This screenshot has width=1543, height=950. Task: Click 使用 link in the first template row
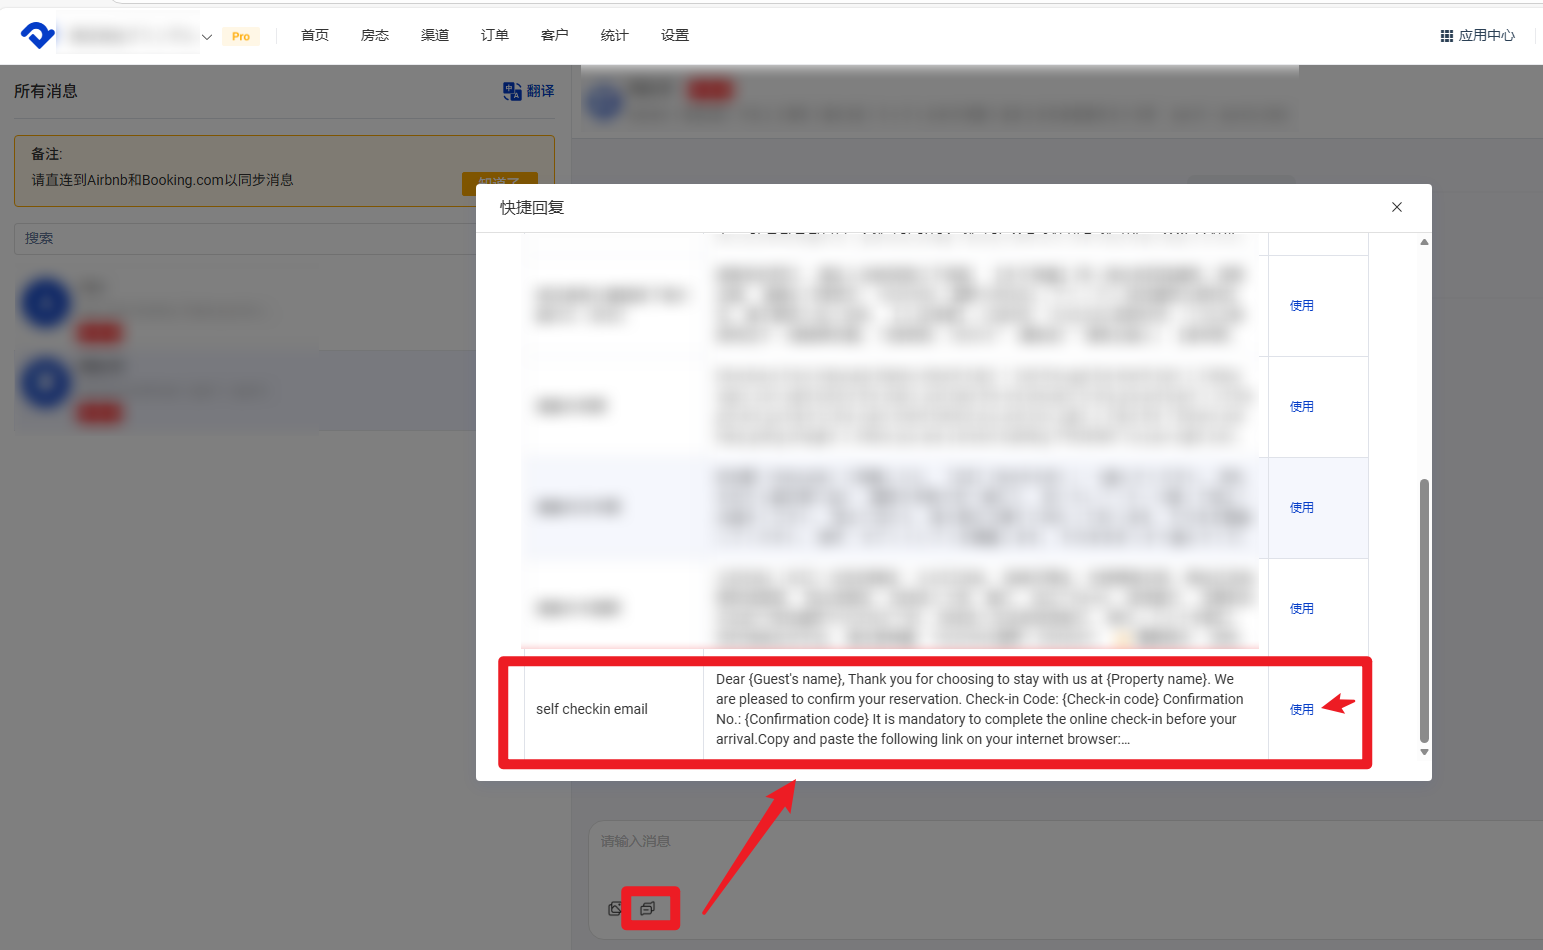tap(1301, 305)
